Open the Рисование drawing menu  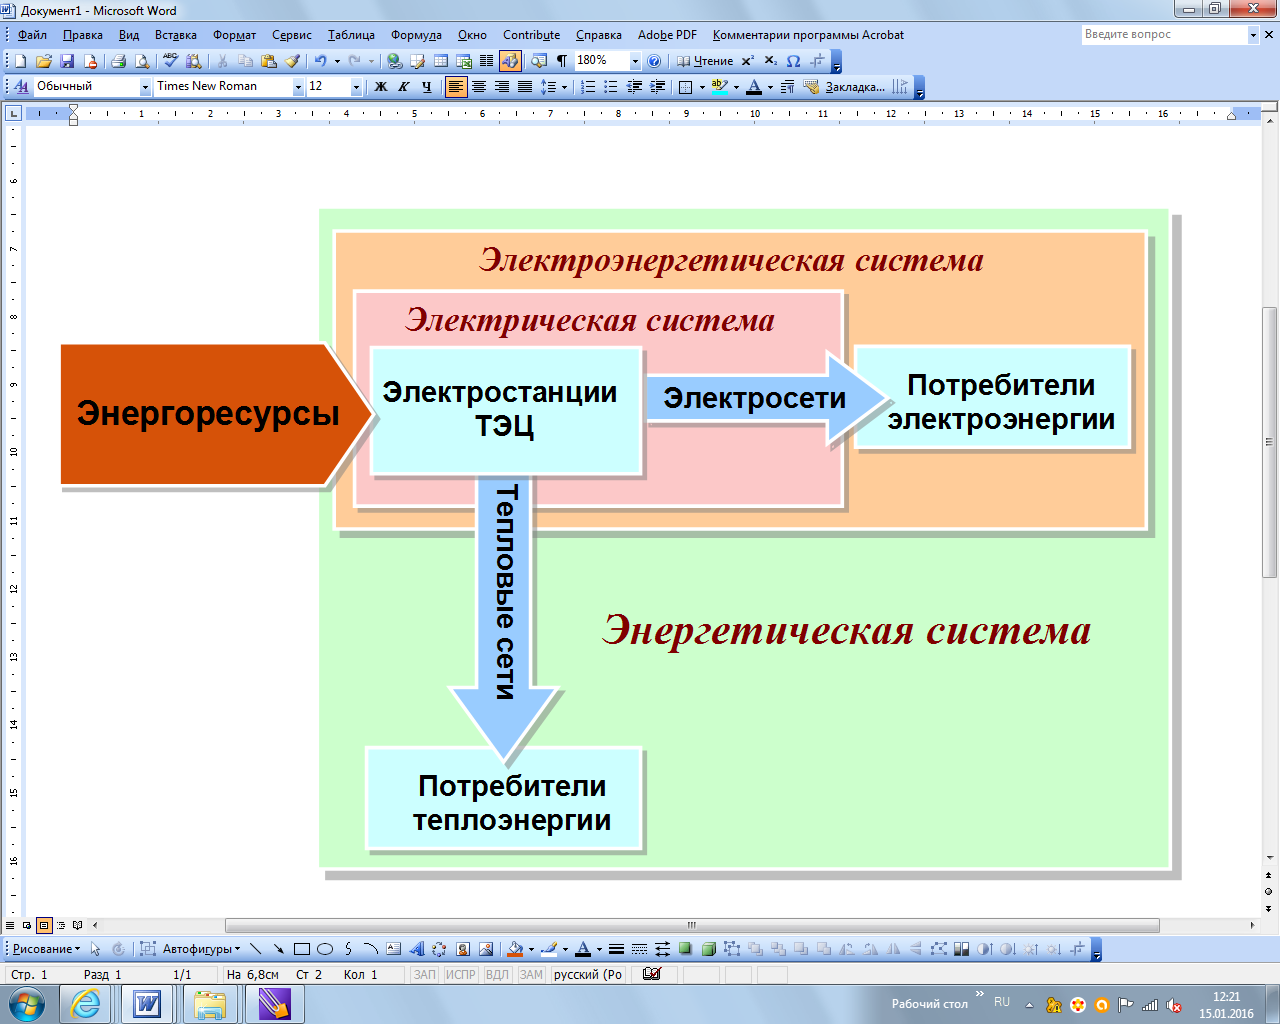click(x=46, y=949)
